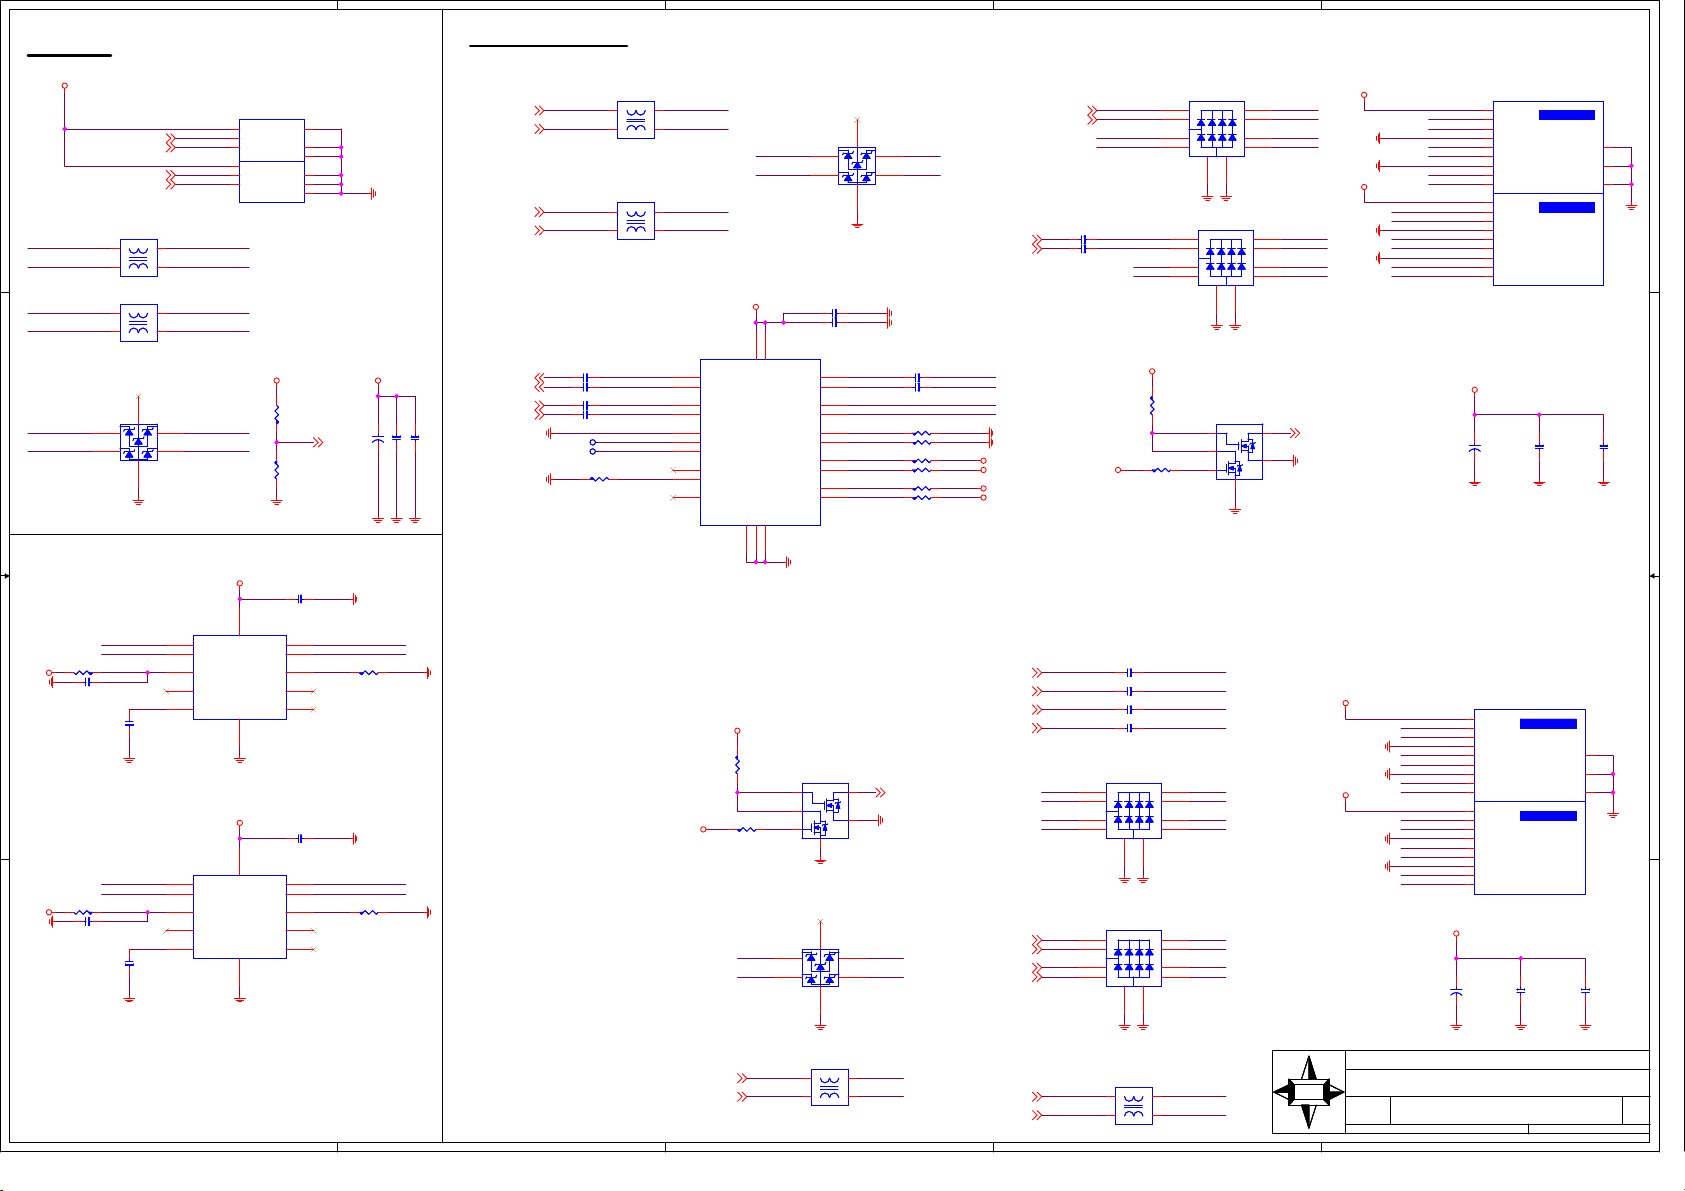Click the blue bar atop the lower-right connector
The image size is (1685, 1191).
pos(1548,724)
